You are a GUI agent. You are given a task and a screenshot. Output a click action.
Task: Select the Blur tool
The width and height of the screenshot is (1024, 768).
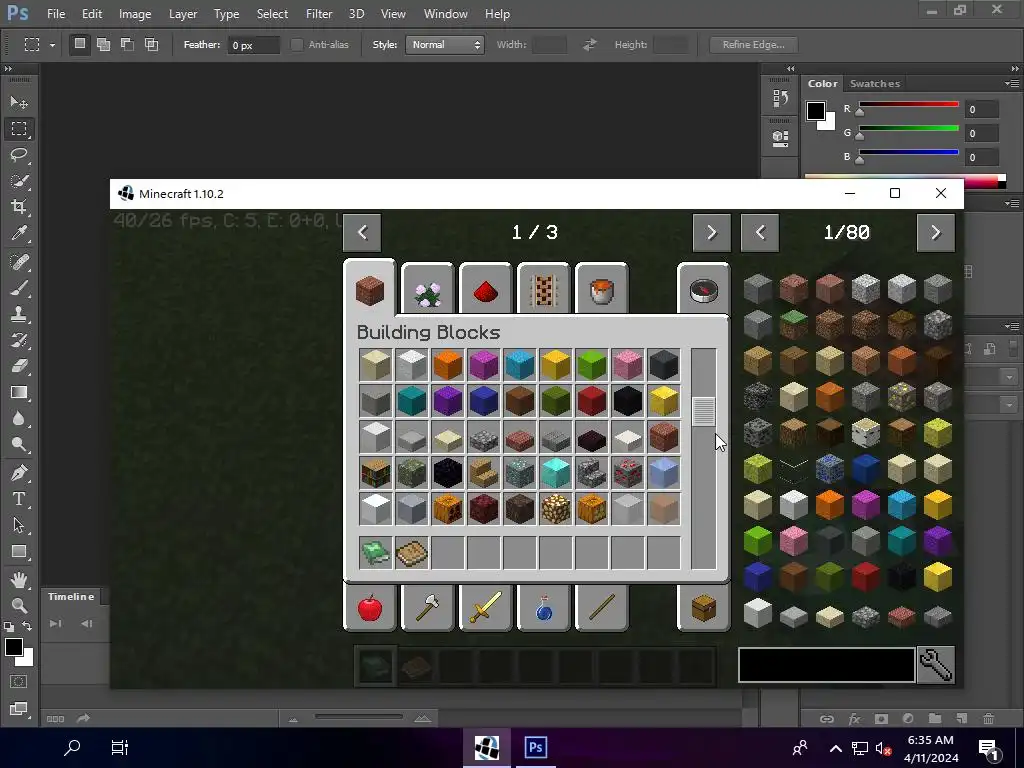pyautogui.click(x=19, y=419)
